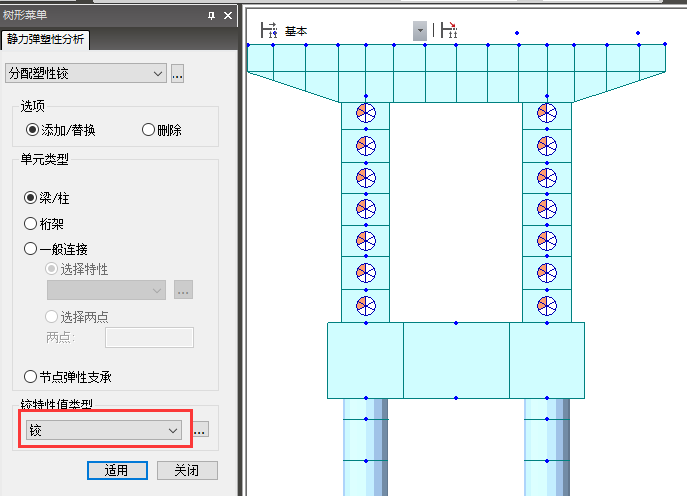Open ellipsis button beside 分配塑性铰 dropdown
The image size is (687, 496).
click(x=178, y=73)
